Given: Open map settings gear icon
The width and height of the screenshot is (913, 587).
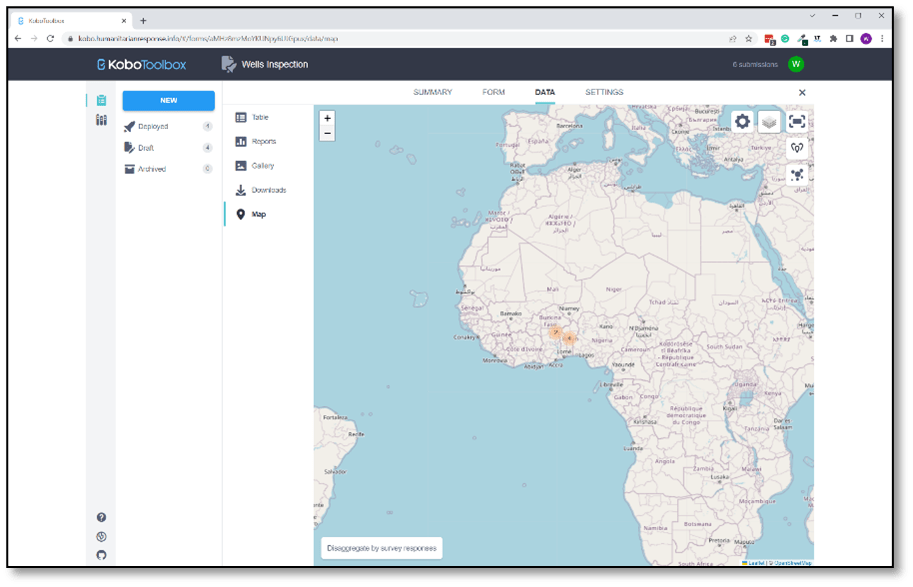Looking at the screenshot, I should pos(742,122).
